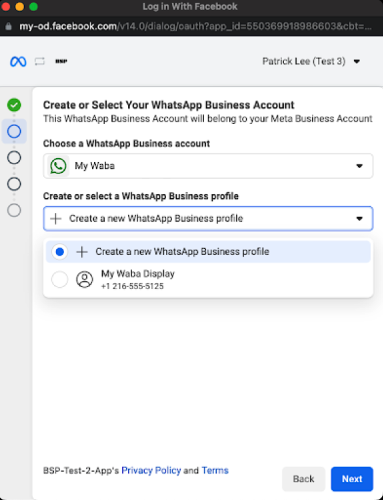Image resolution: width=383 pixels, height=500 pixels.
Task: Choose the Create a new WhatsApp Business profile option
Action: point(208,252)
